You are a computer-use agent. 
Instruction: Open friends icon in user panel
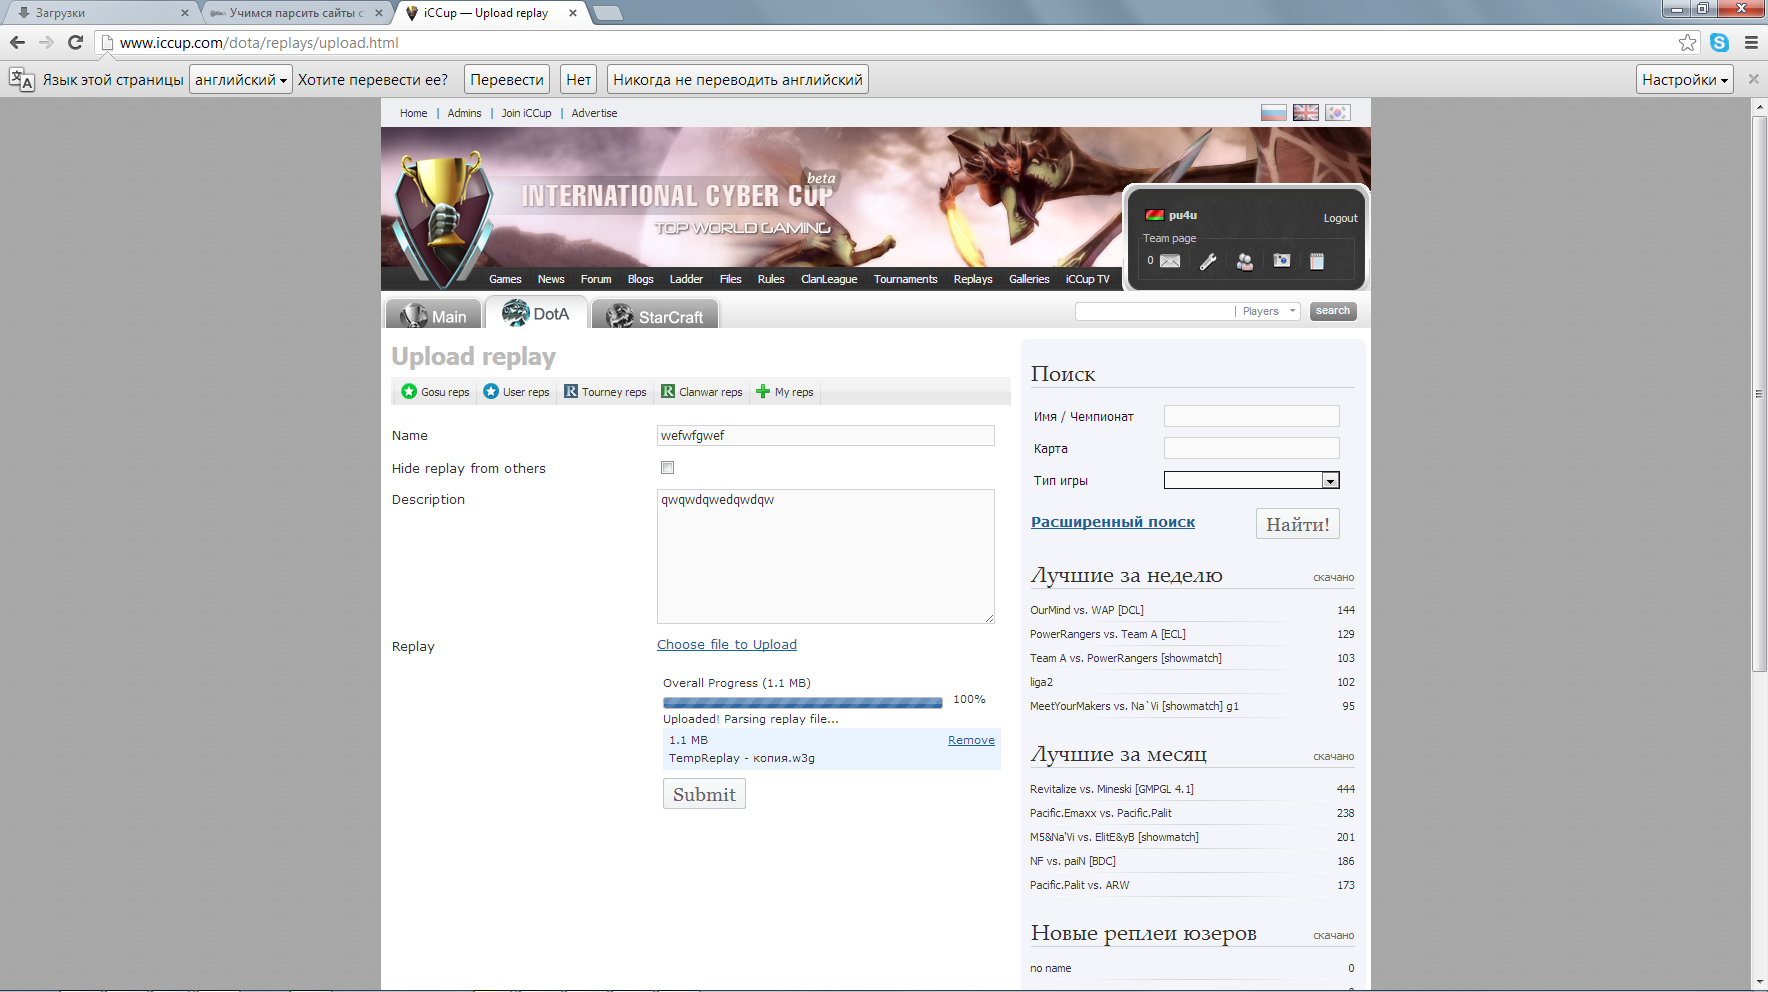[1245, 261]
